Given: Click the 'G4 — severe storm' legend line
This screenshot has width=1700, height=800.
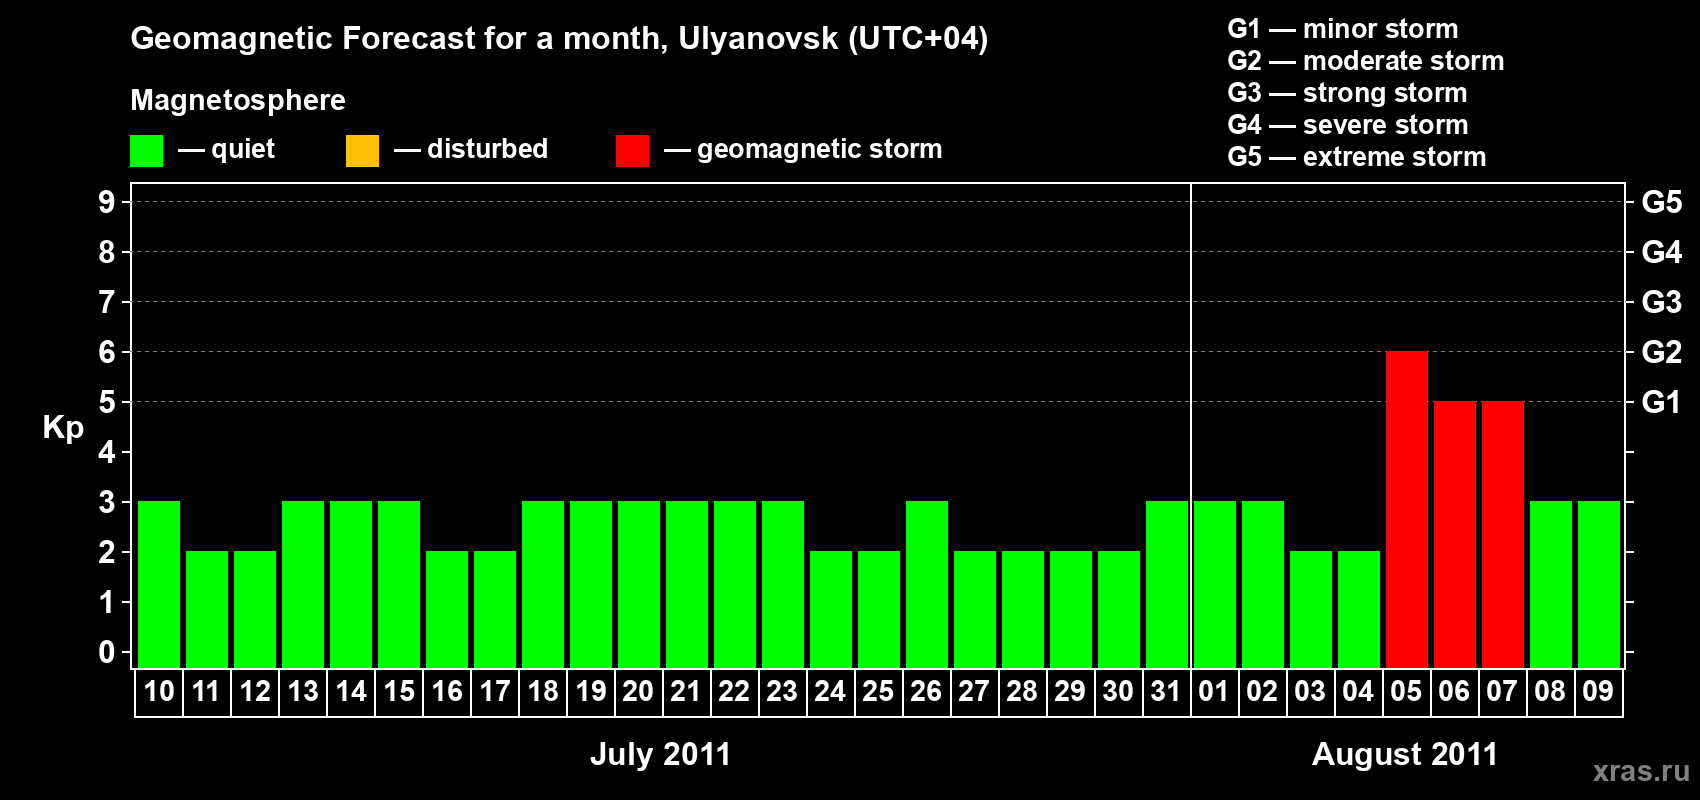Looking at the screenshot, I should pyautogui.click(x=1348, y=125).
